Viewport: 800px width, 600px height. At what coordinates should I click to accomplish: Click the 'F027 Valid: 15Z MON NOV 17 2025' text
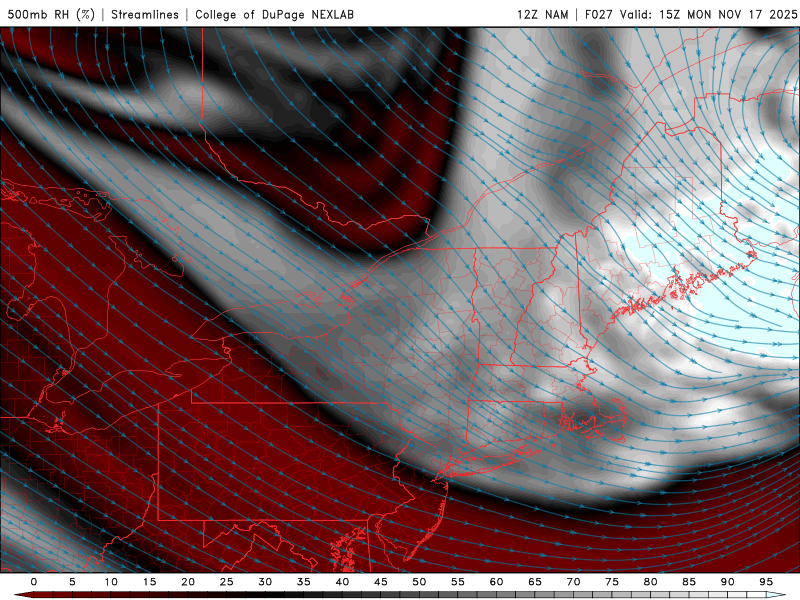pyautogui.click(x=691, y=14)
